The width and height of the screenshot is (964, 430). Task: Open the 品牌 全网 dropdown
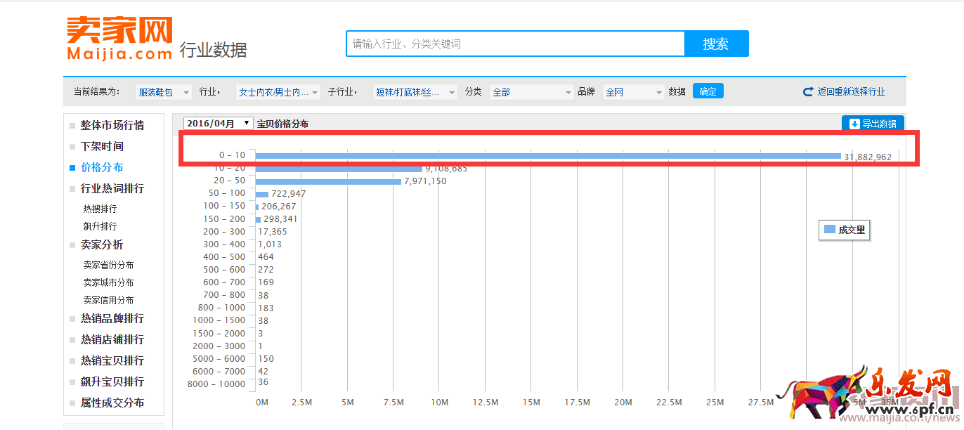(x=633, y=92)
